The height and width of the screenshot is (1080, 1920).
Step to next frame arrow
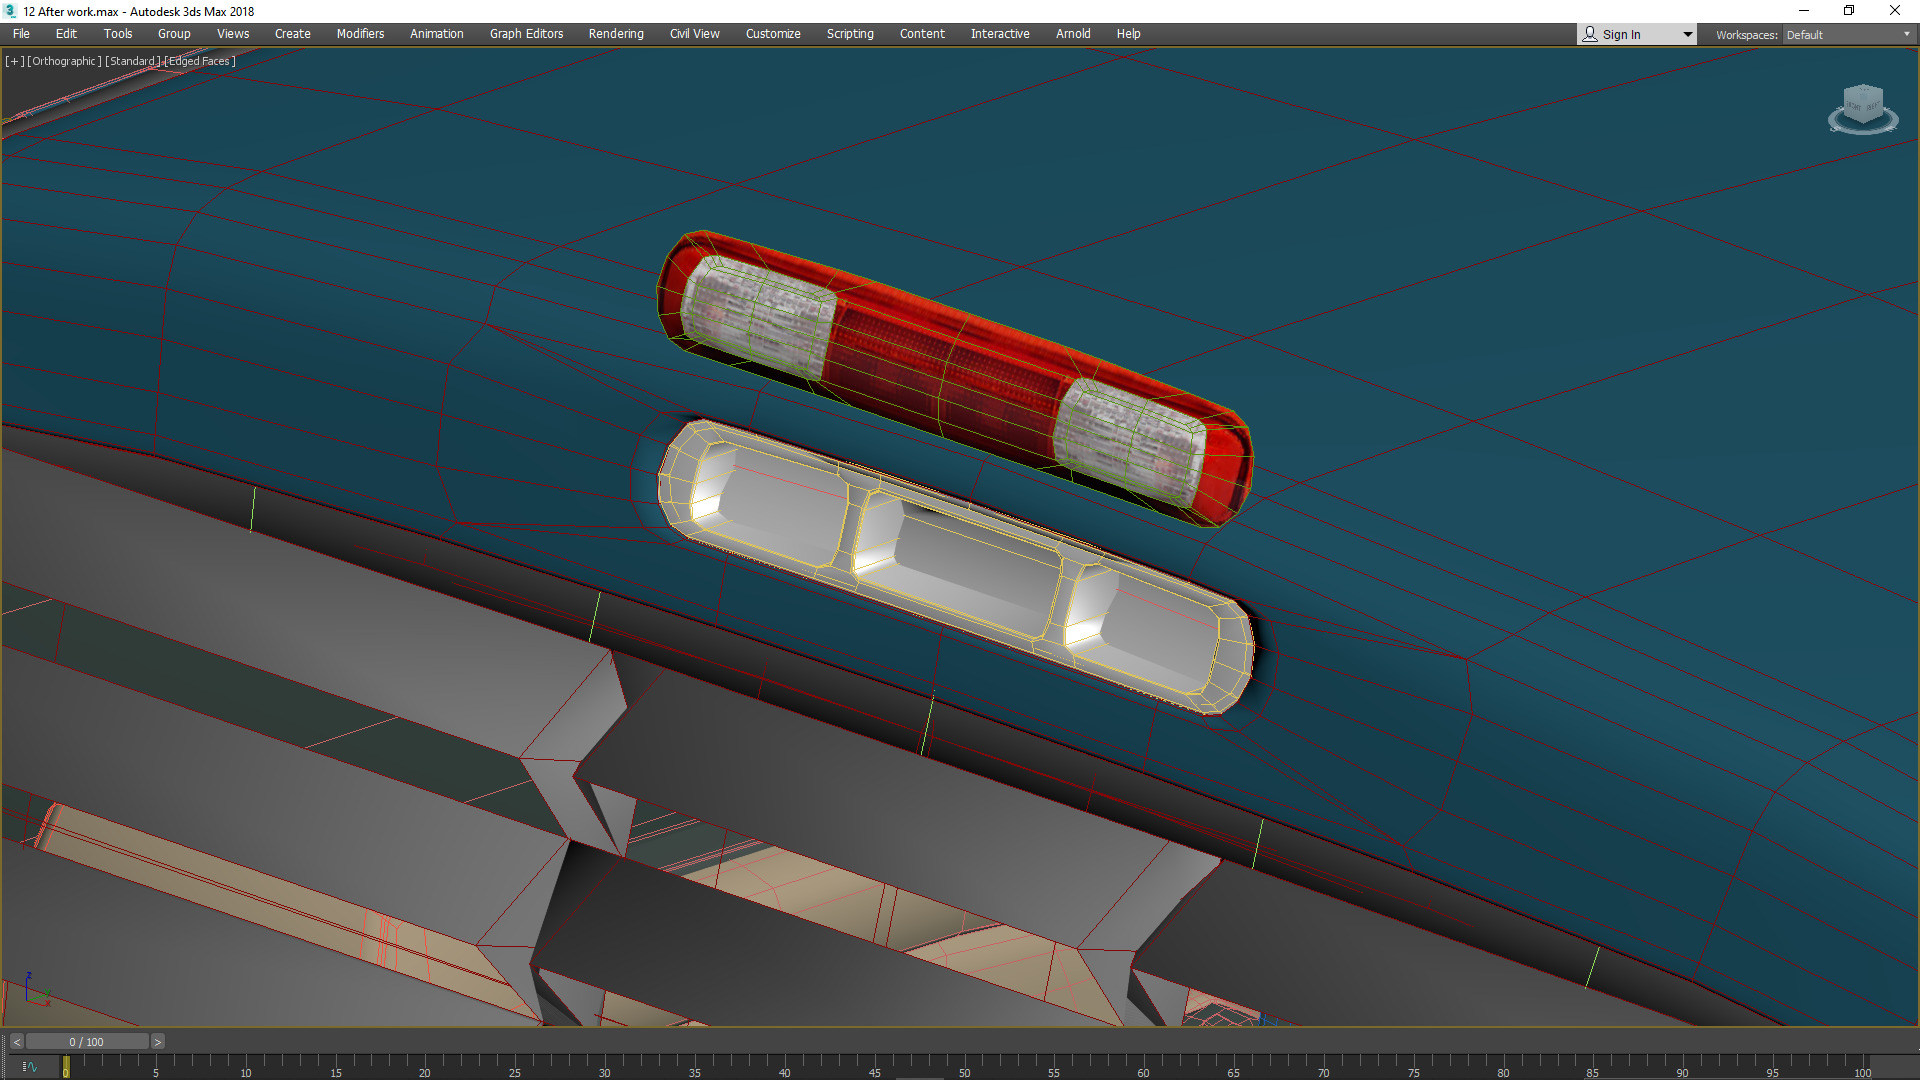tap(157, 1042)
